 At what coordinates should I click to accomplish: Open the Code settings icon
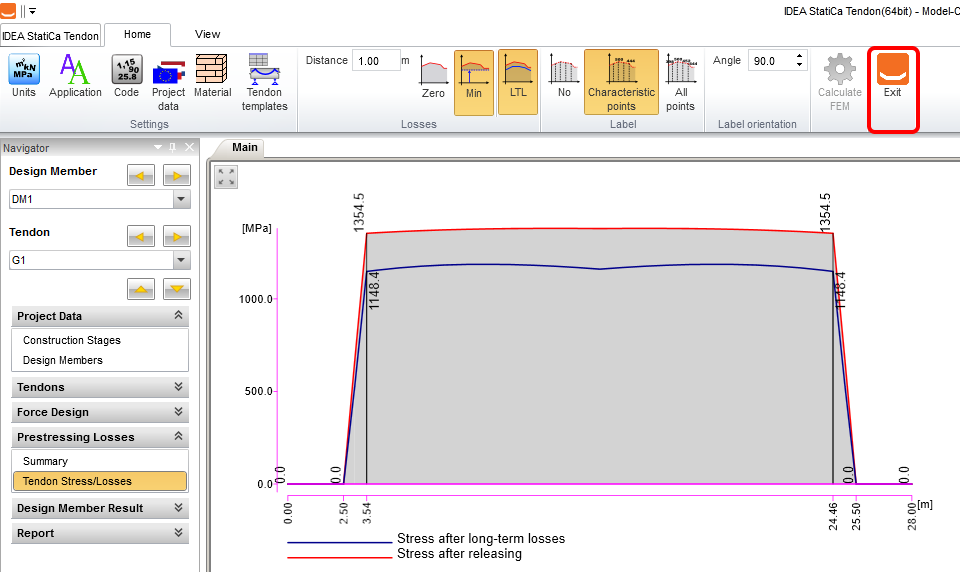(x=126, y=76)
